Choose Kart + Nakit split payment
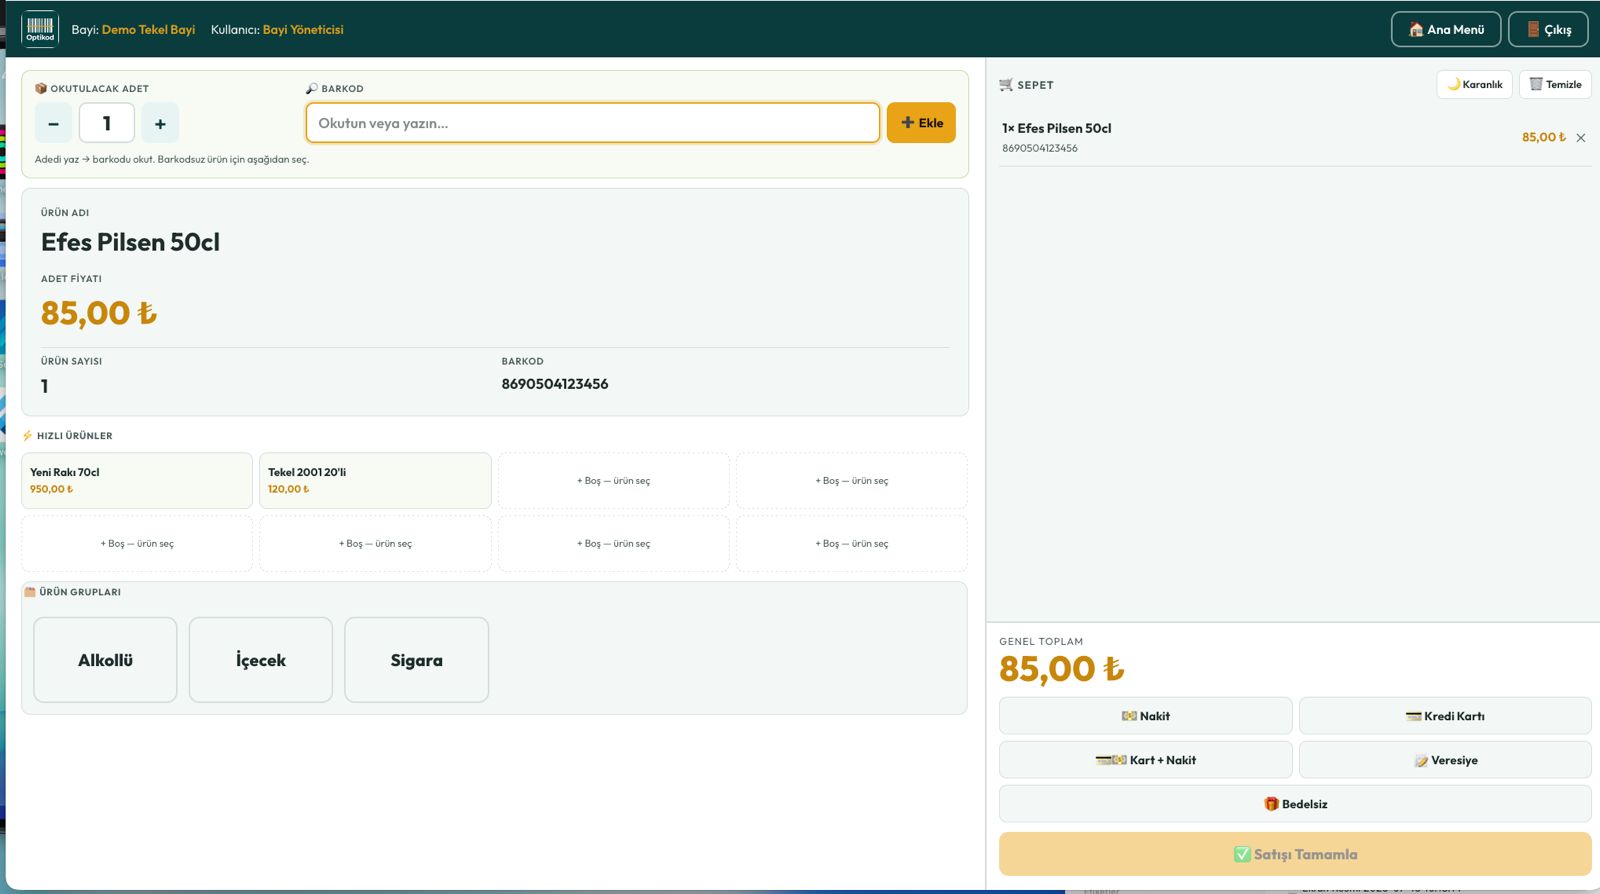1600x894 pixels. coord(1145,760)
